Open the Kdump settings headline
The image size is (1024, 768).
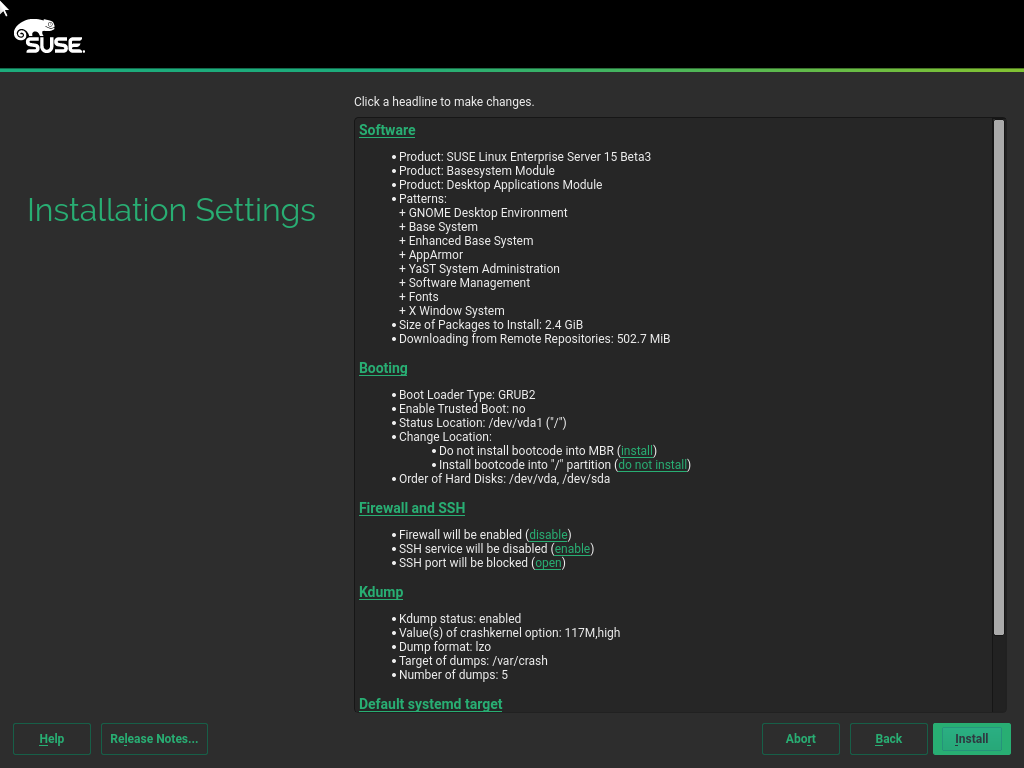[381, 592]
